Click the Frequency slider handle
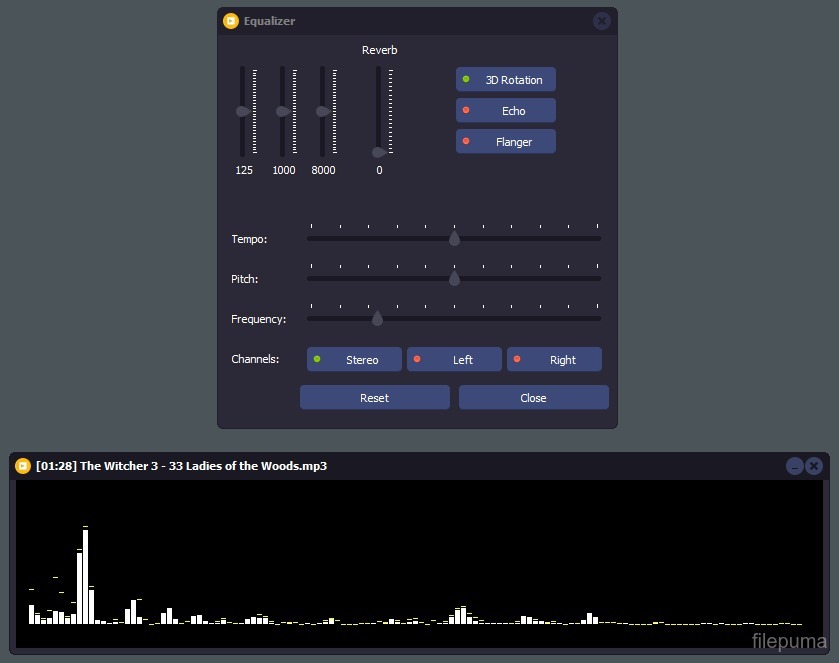 [377, 318]
